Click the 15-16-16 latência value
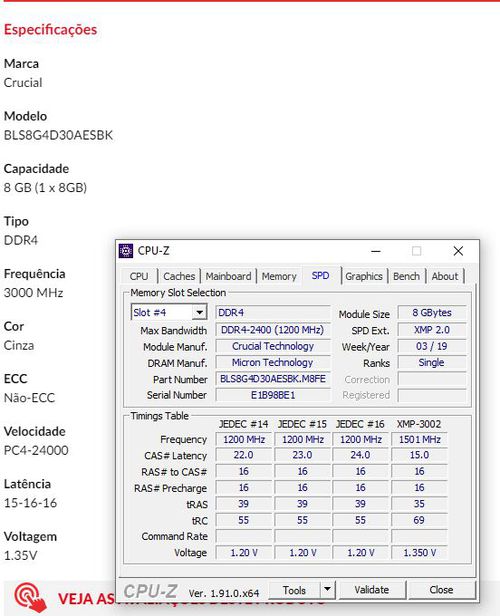Viewport: 500px width, 616px height. pyautogui.click(x=30, y=503)
